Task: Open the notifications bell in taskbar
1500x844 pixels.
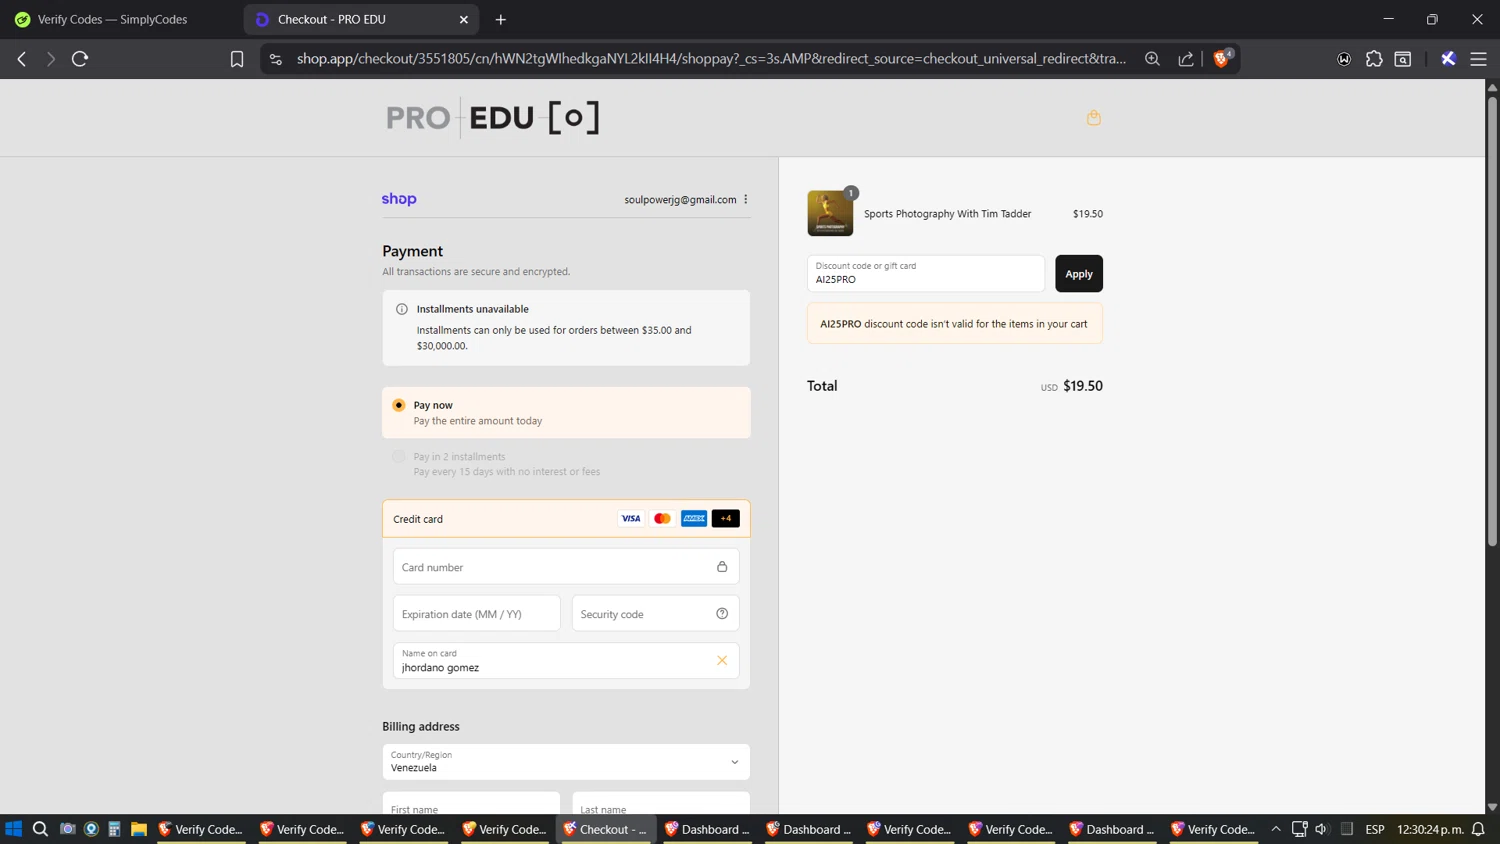Action: [x=1478, y=829]
